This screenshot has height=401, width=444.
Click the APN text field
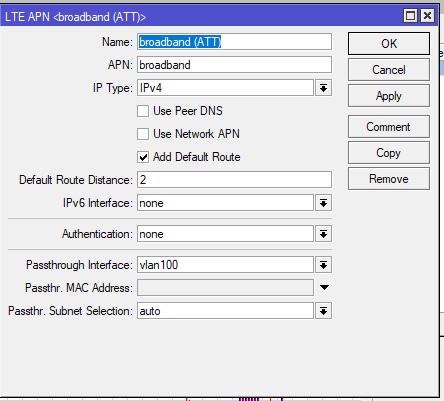(234, 65)
